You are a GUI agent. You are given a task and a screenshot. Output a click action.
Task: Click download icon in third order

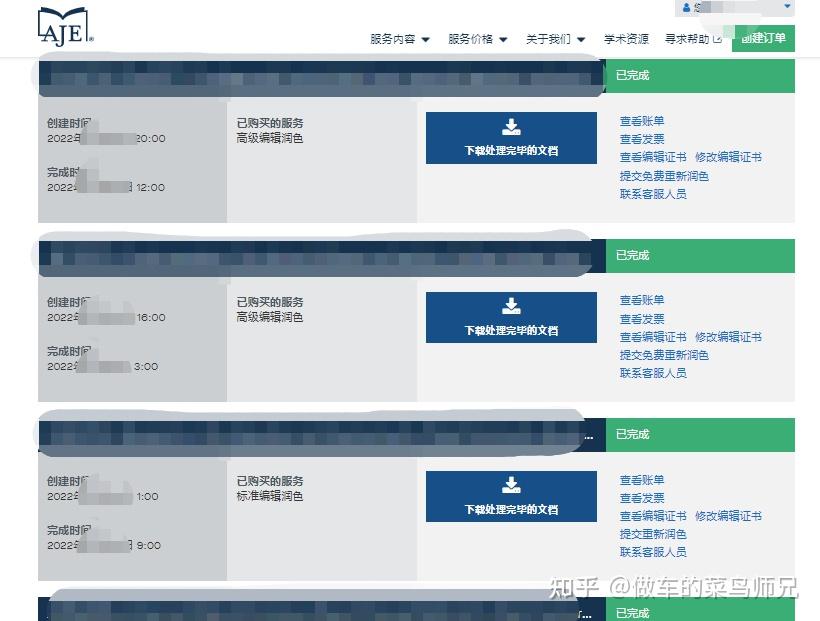click(x=511, y=485)
